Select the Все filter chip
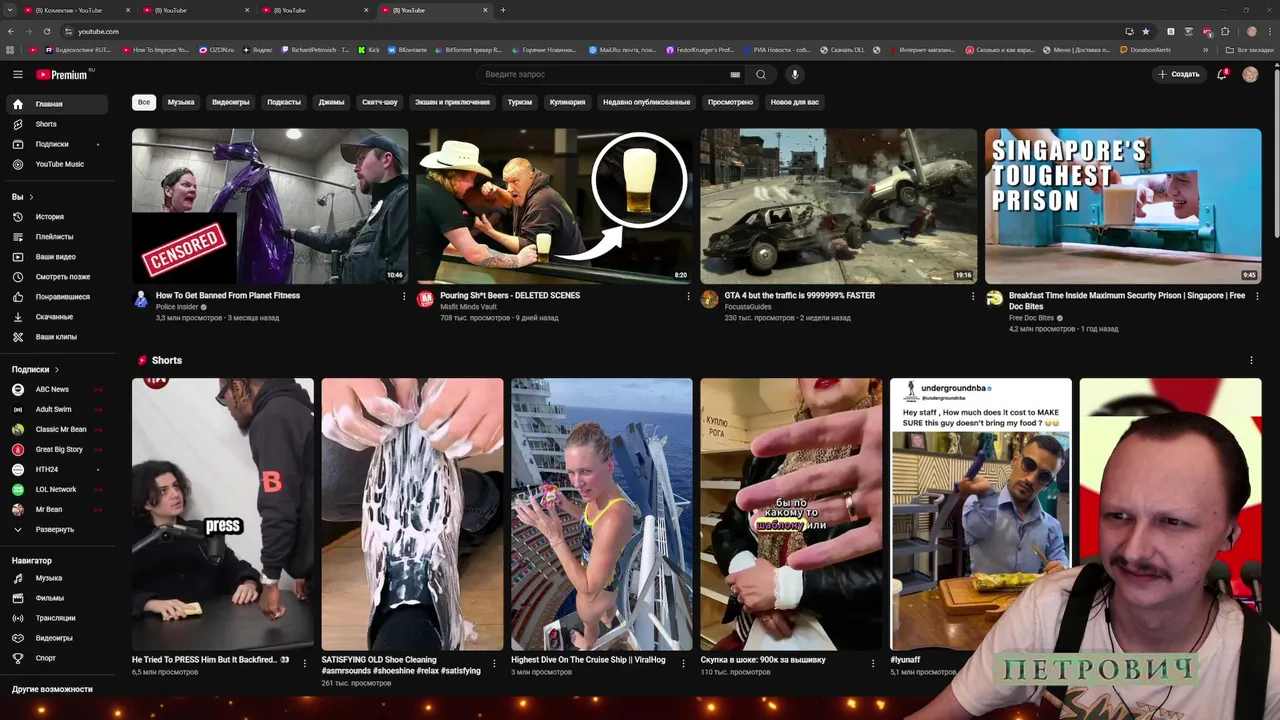1280x720 pixels. pyautogui.click(x=144, y=102)
